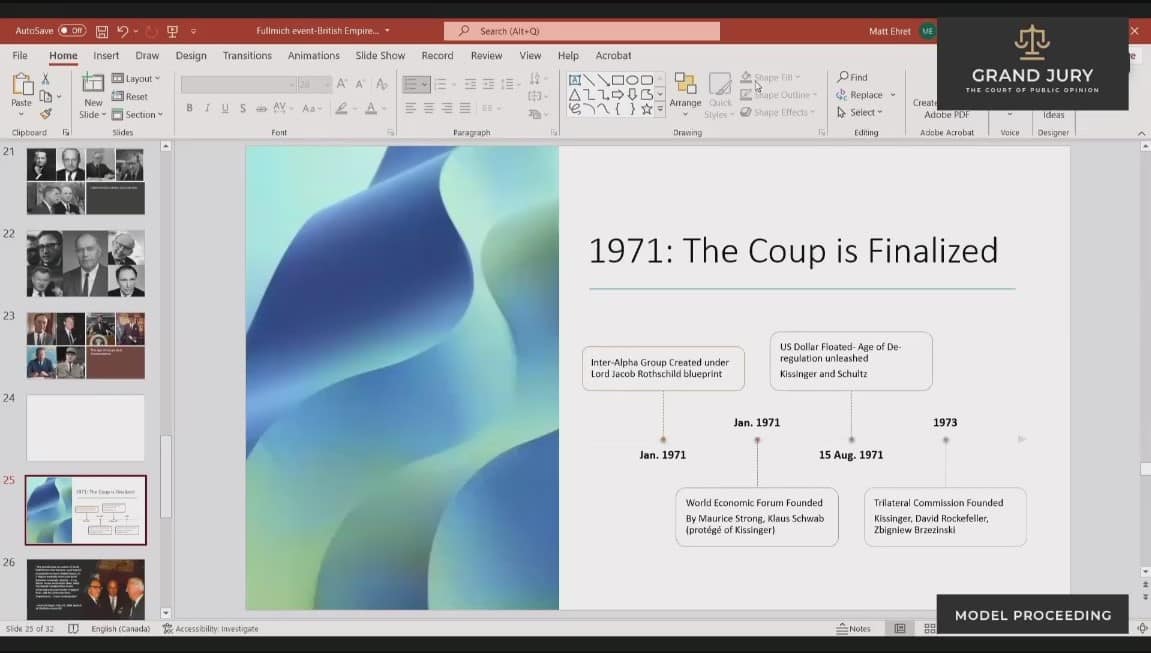Click the Cut scissors icon

(45, 79)
